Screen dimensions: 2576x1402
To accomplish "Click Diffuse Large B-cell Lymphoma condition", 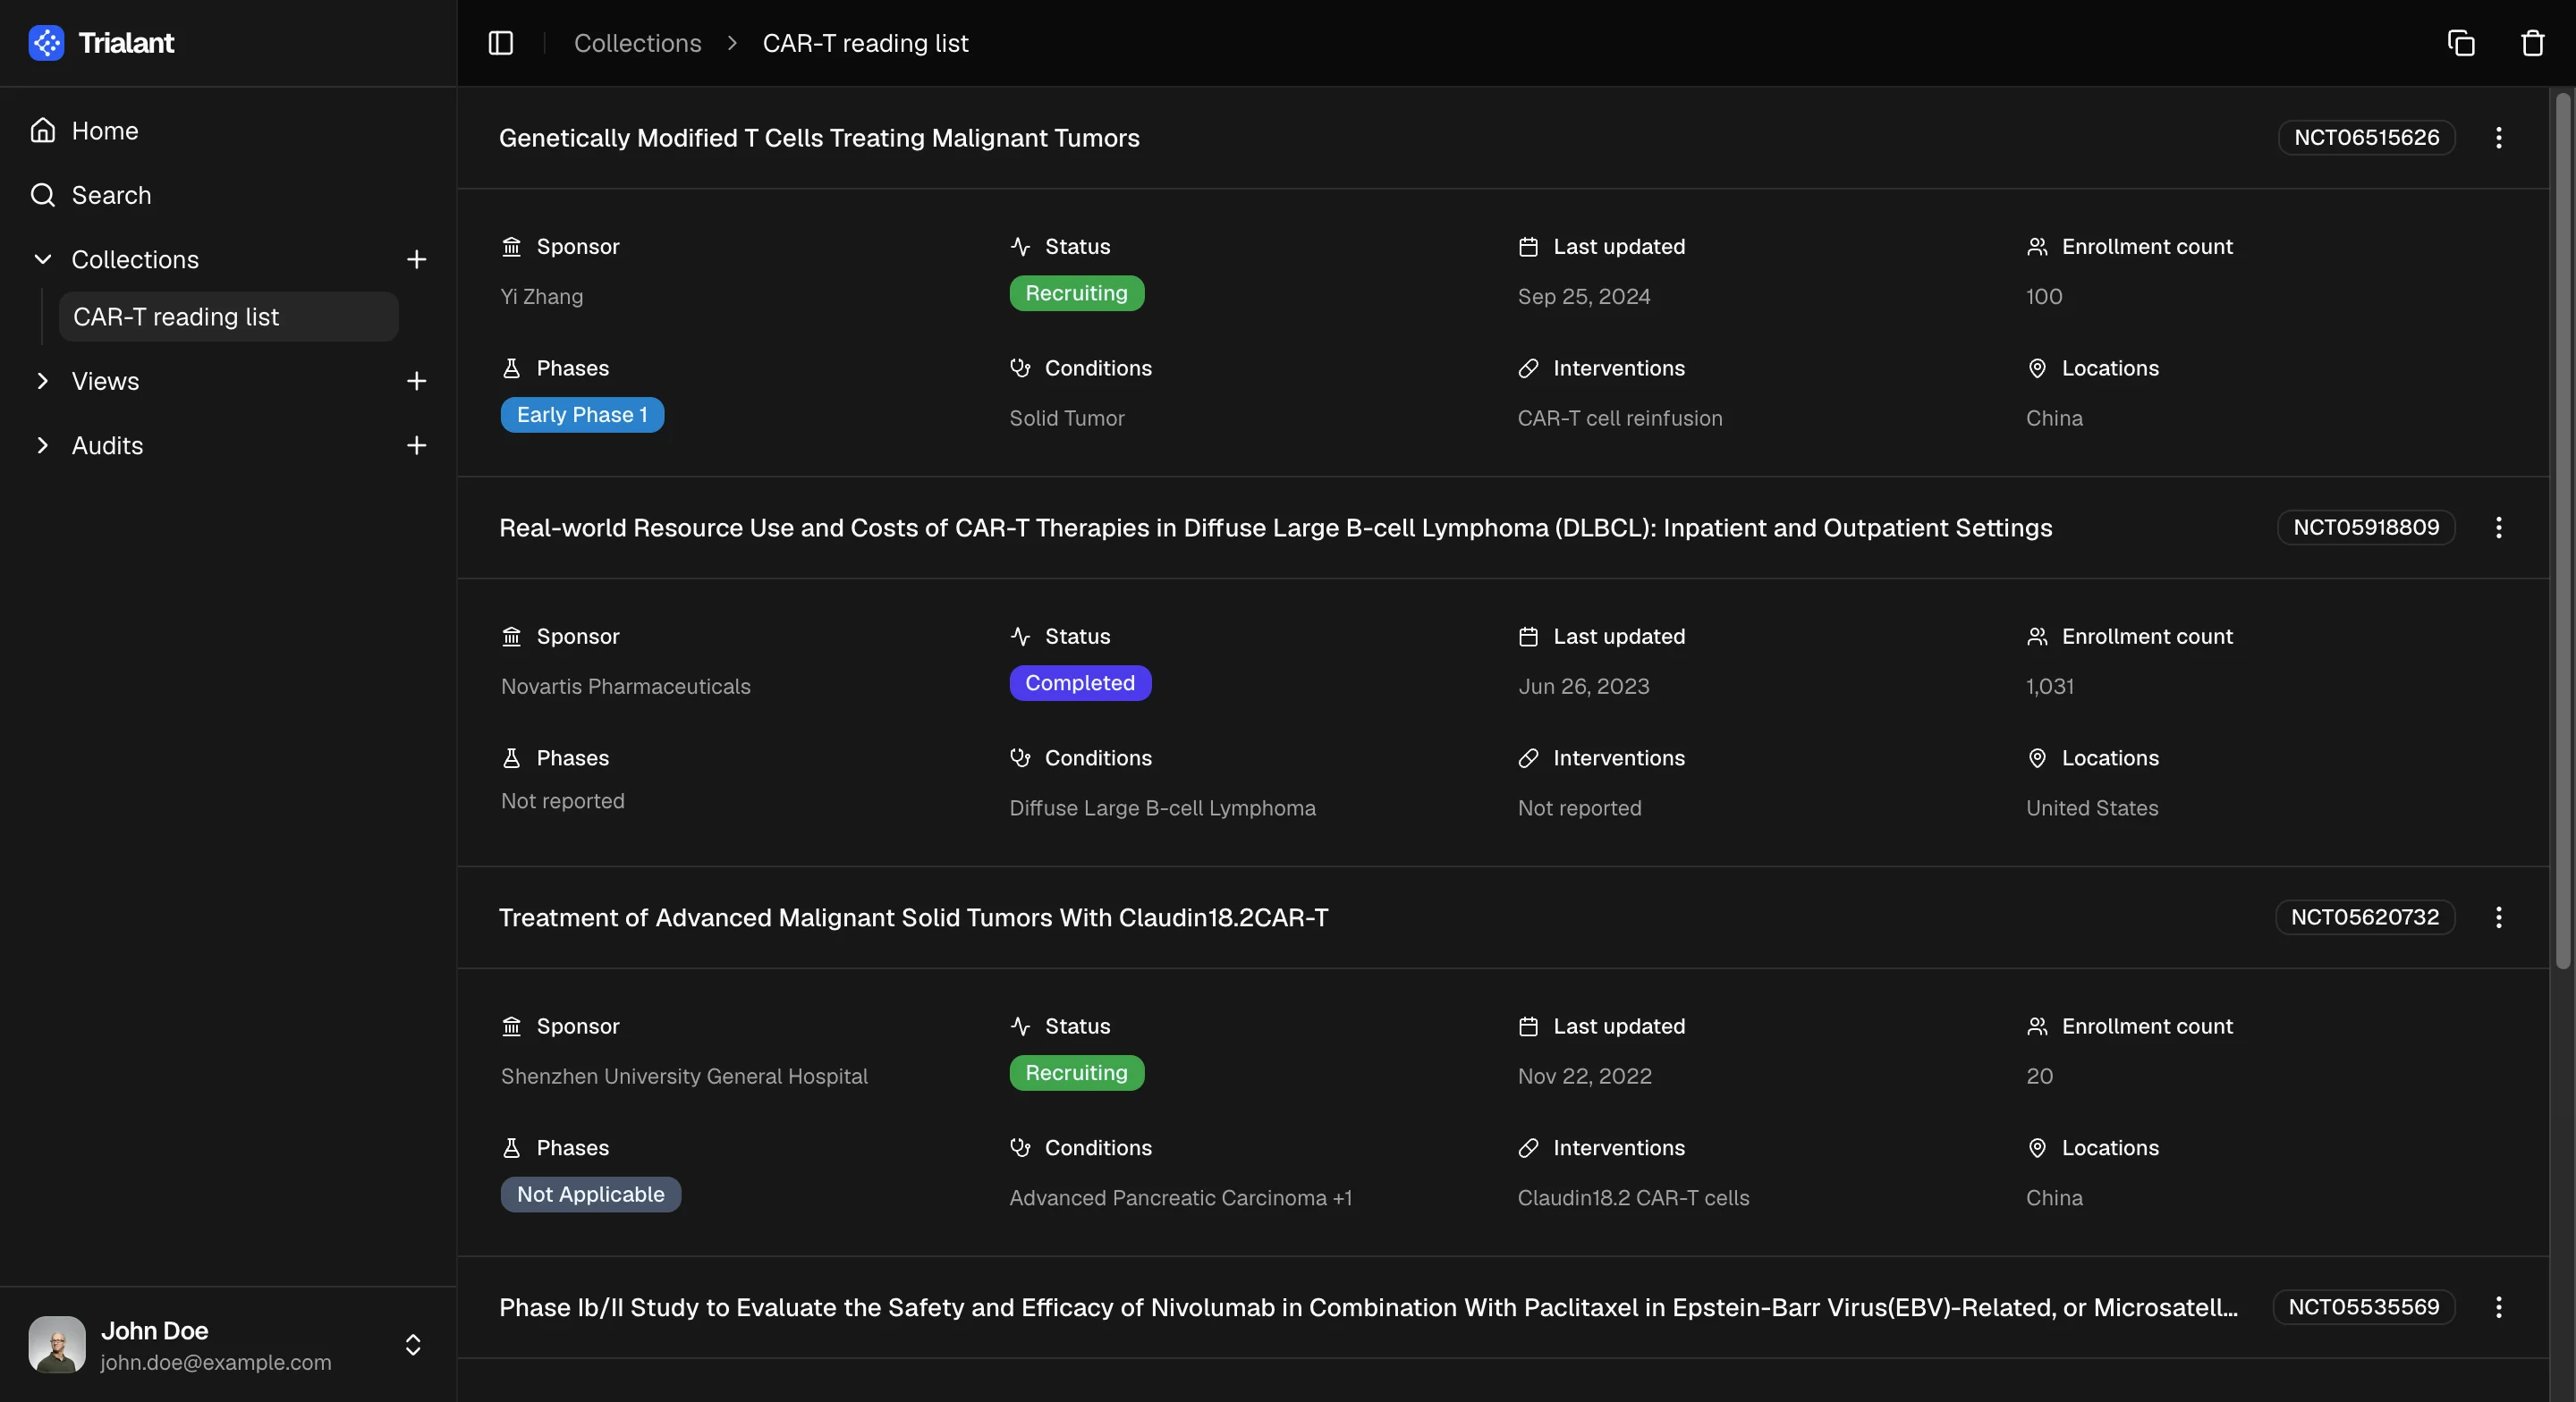I will [1162, 809].
